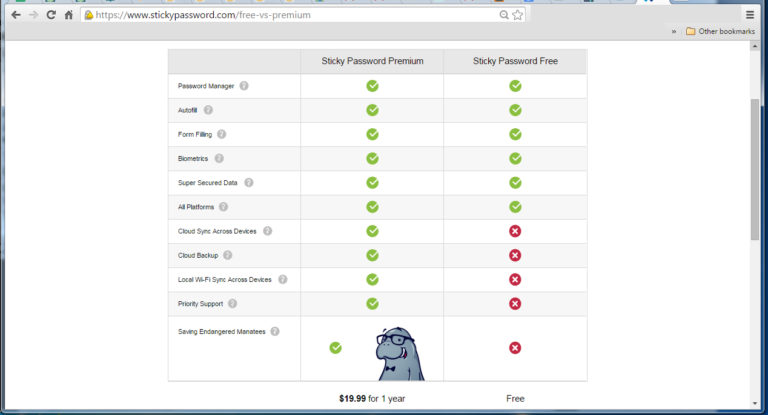Click help icon next to Password Manager
This screenshot has height=415, width=768.
point(244,86)
